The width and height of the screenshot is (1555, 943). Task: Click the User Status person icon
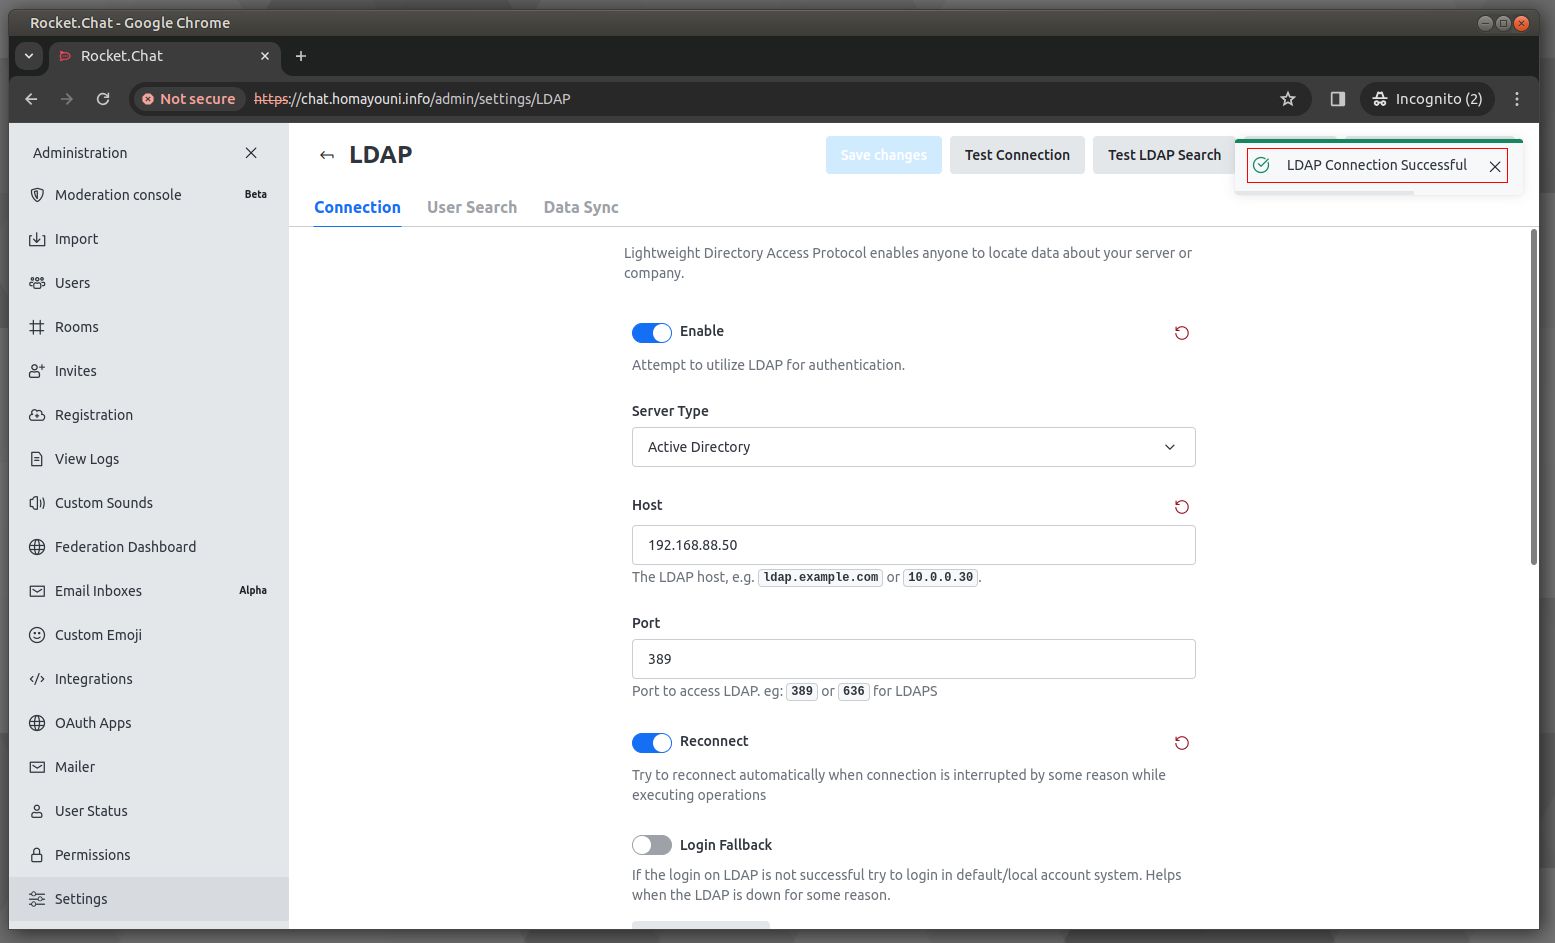[37, 811]
